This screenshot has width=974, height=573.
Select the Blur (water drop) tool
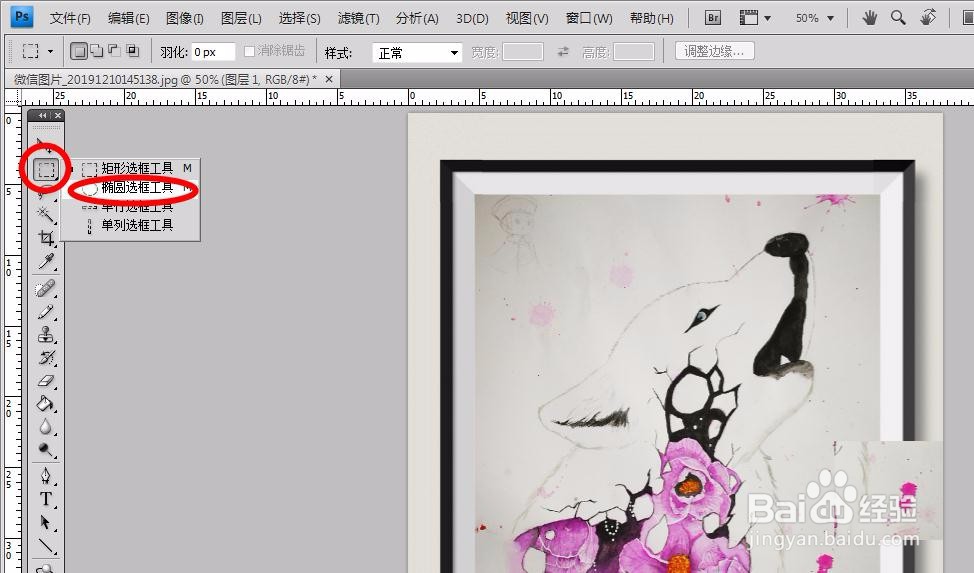click(x=45, y=426)
